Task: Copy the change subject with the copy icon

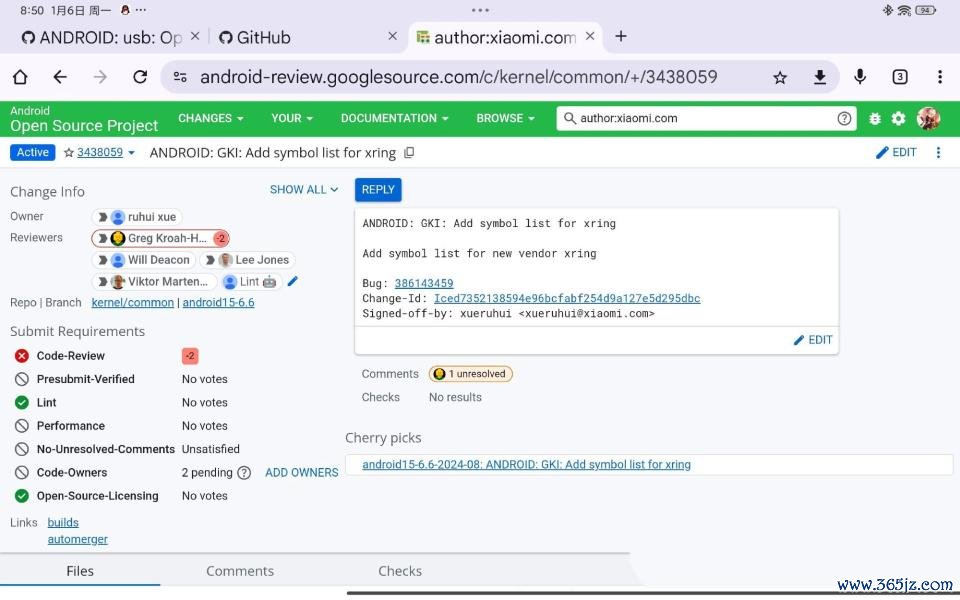Action: tap(409, 153)
